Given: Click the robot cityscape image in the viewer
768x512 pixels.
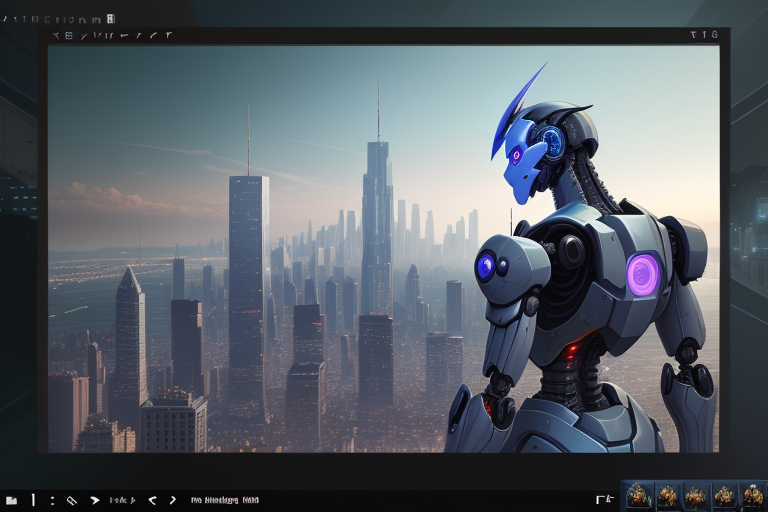Looking at the screenshot, I should click(383, 248).
